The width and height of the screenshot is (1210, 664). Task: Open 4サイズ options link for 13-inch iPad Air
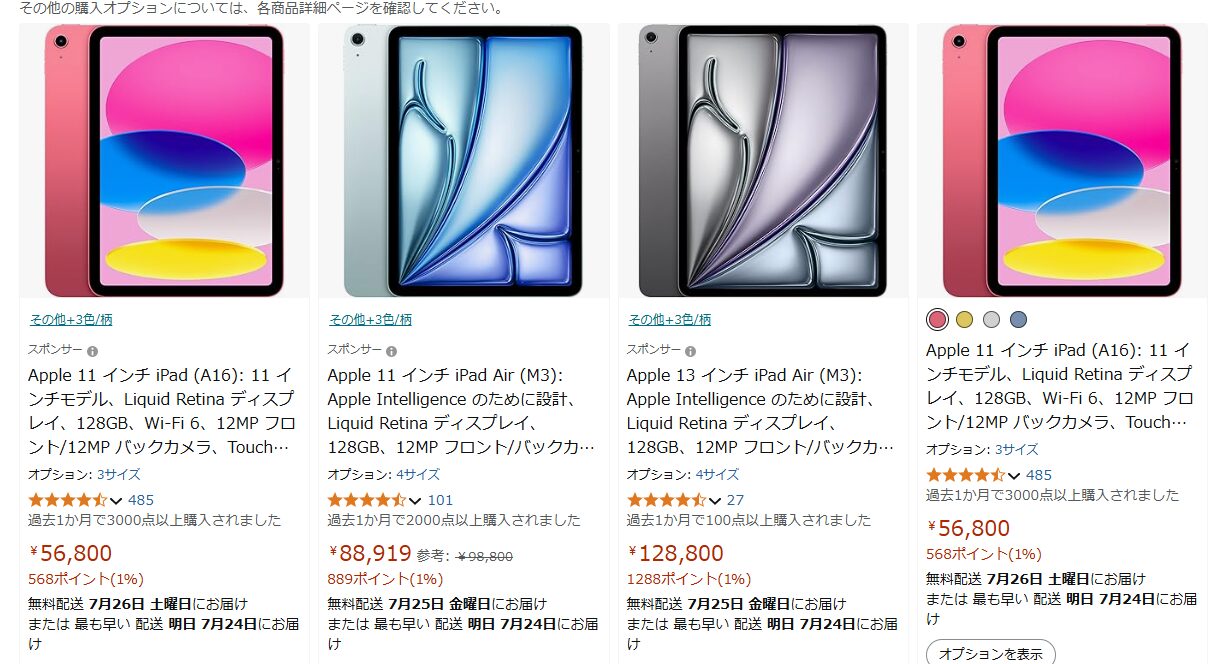[x=717, y=474]
